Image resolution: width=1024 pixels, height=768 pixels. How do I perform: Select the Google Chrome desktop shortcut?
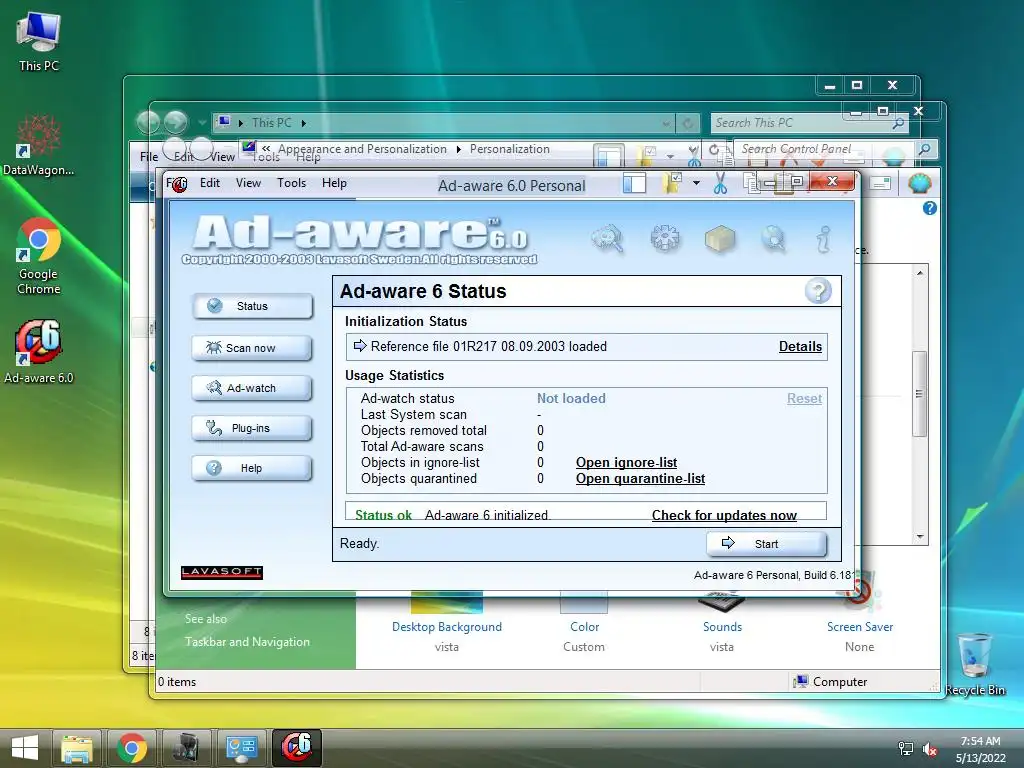(x=39, y=256)
